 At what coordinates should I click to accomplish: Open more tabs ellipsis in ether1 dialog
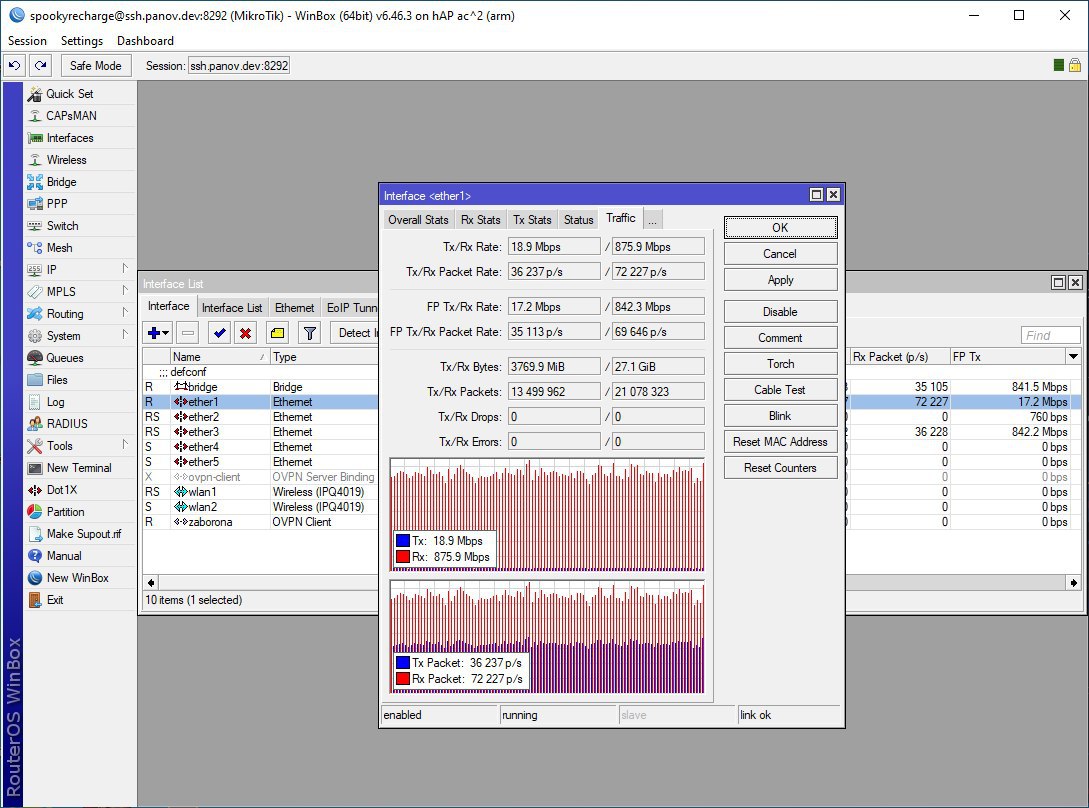(652, 220)
